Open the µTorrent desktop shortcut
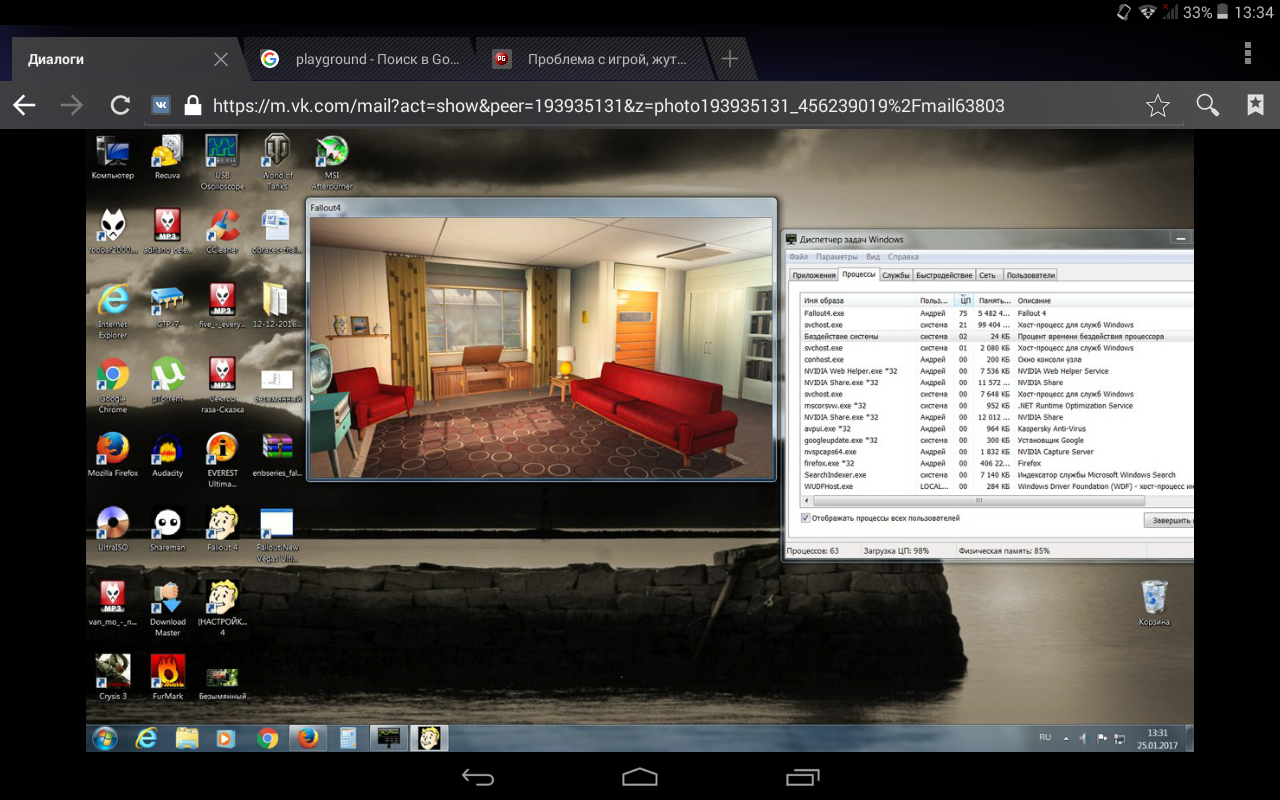 [x=167, y=380]
